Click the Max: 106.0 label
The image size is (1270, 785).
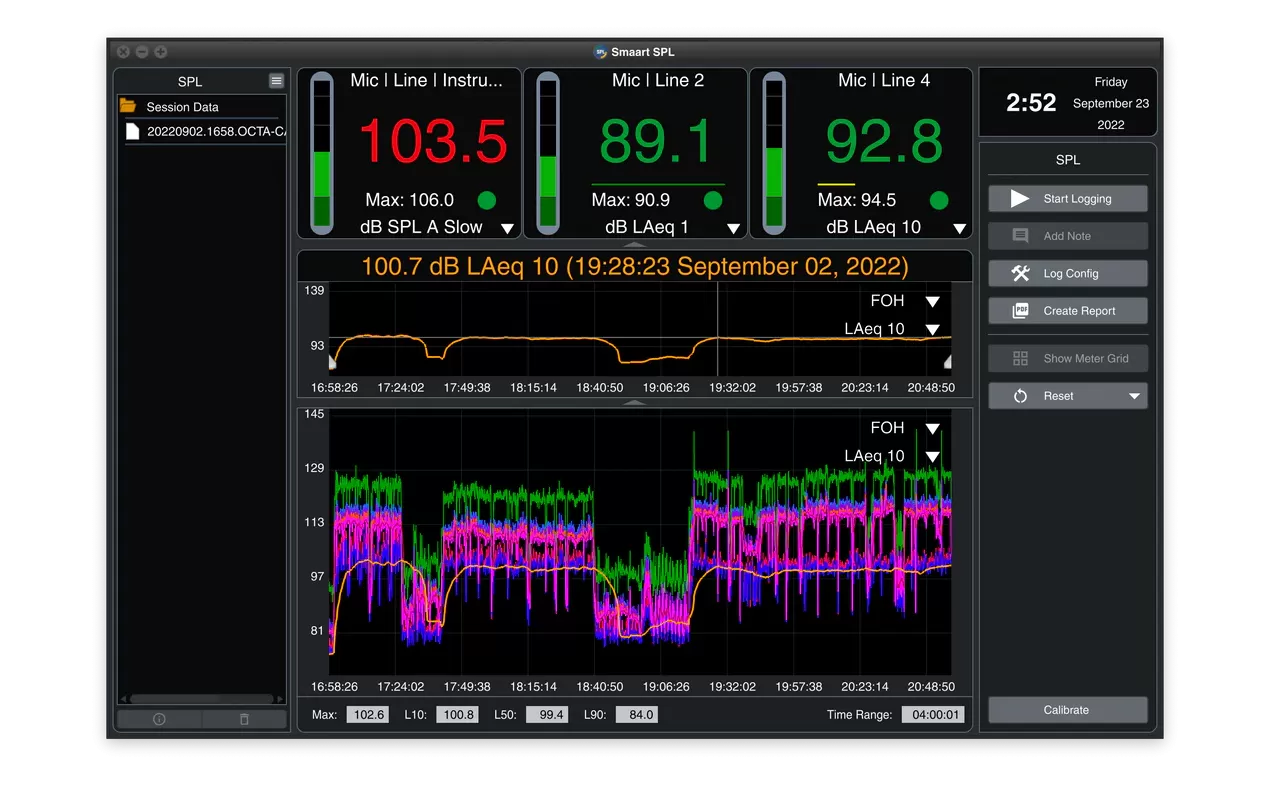[x=409, y=200]
